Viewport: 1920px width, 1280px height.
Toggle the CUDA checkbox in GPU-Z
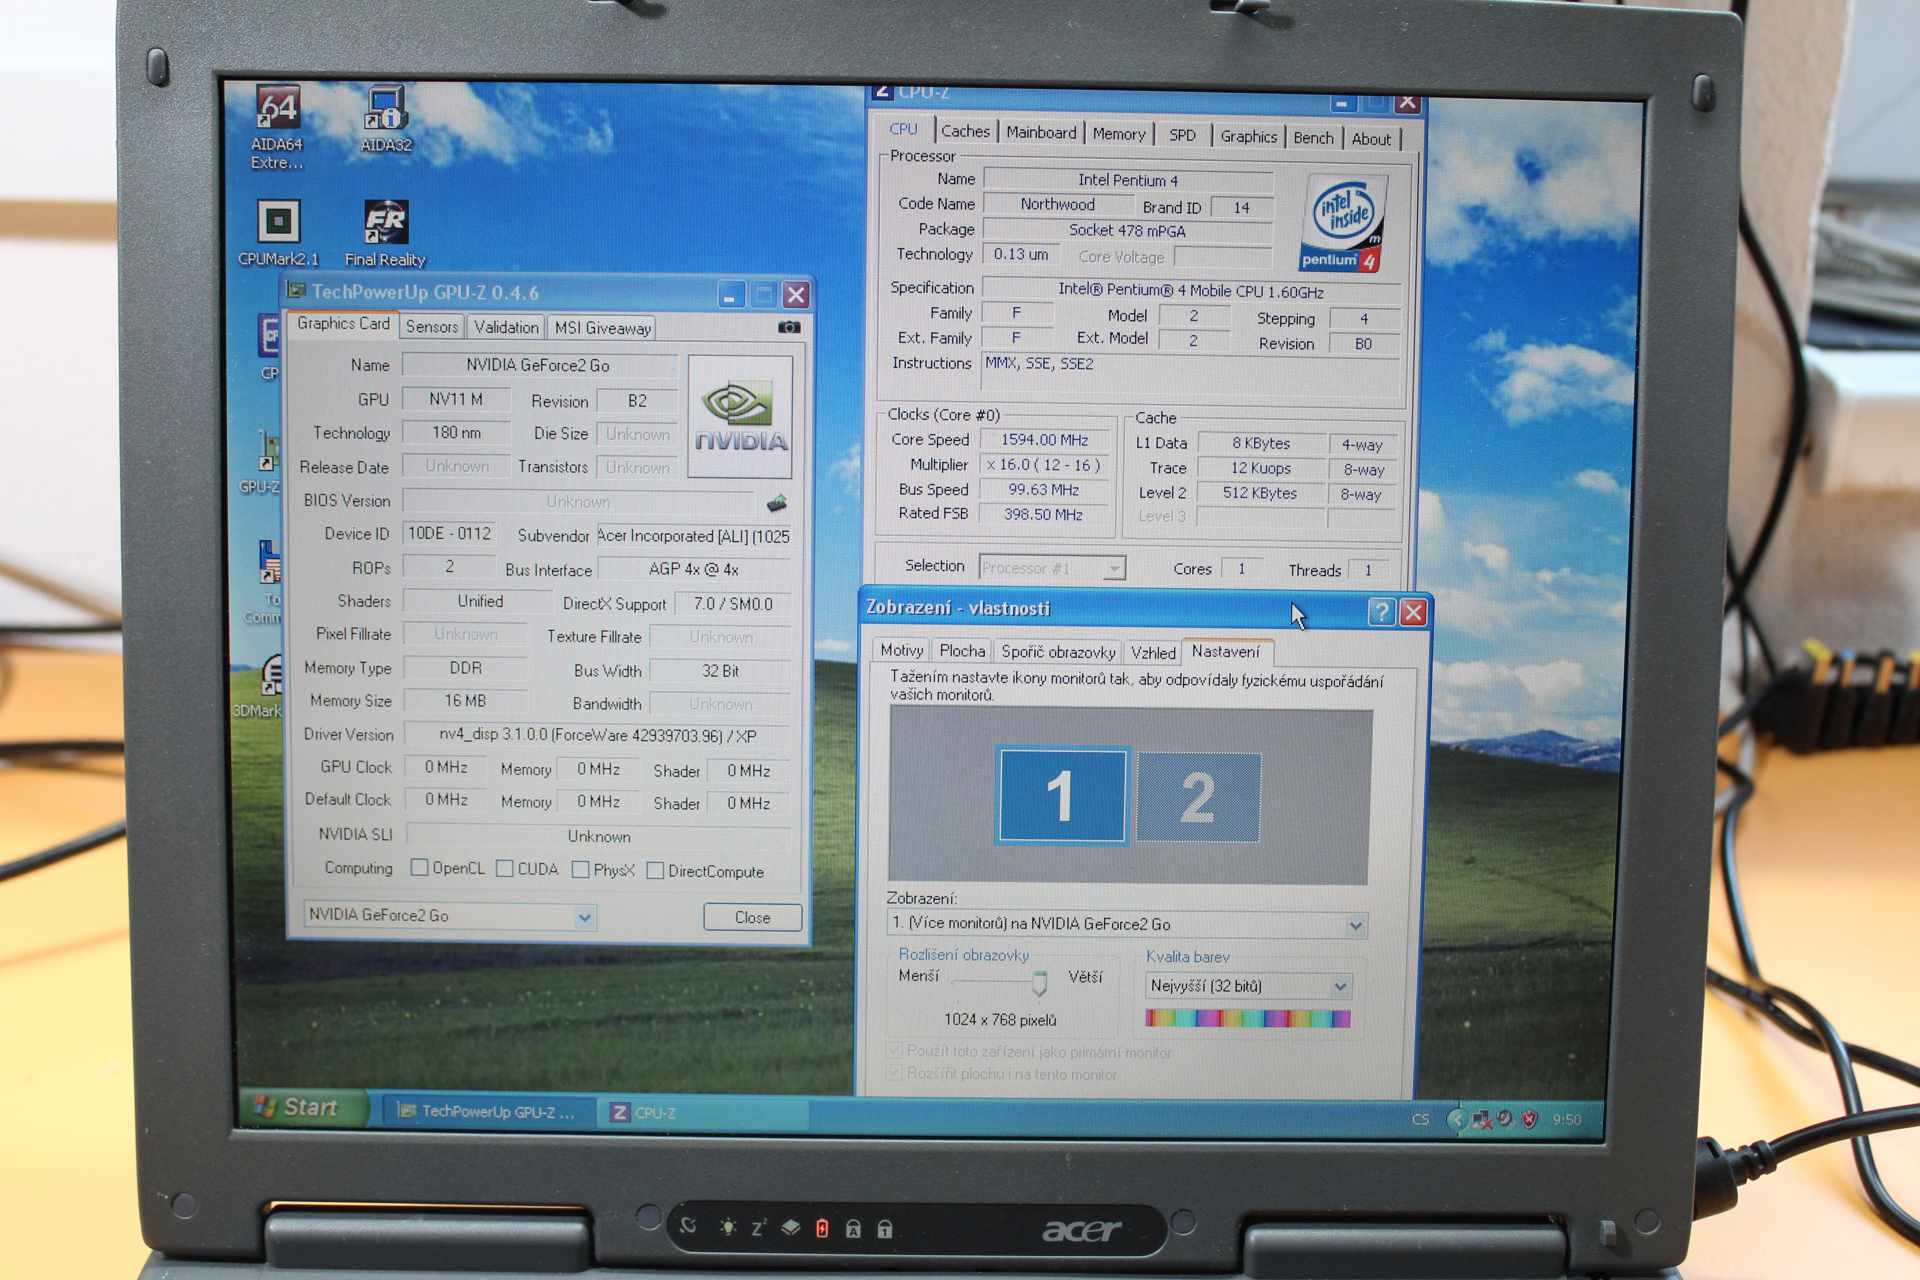tap(505, 868)
